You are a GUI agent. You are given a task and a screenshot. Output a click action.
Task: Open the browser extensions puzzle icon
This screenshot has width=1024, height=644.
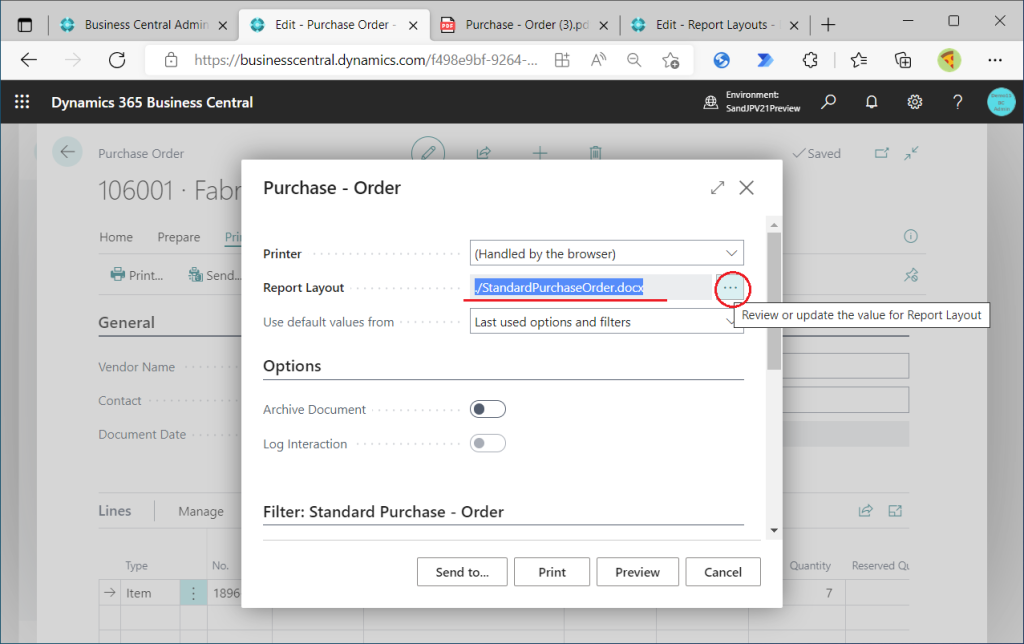click(x=810, y=60)
